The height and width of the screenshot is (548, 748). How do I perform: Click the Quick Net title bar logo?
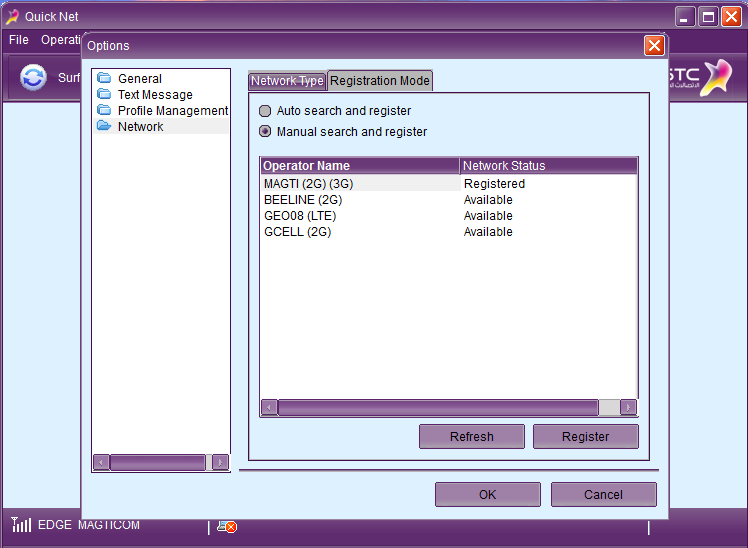click(x=12, y=17)
